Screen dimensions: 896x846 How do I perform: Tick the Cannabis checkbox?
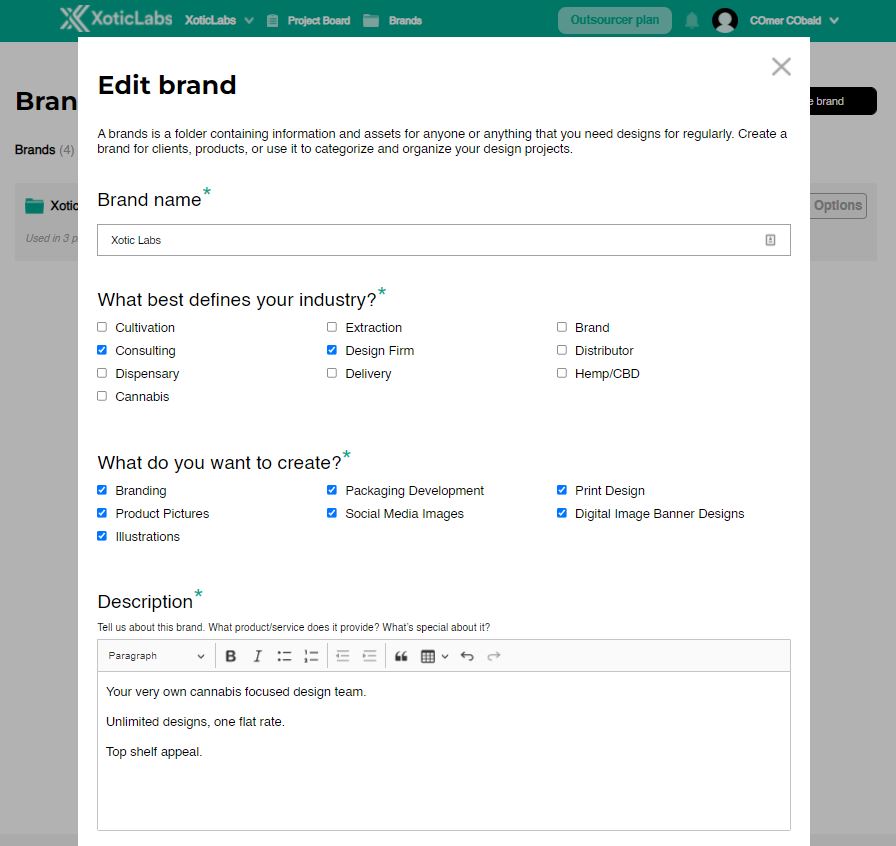tap(102, 396)
